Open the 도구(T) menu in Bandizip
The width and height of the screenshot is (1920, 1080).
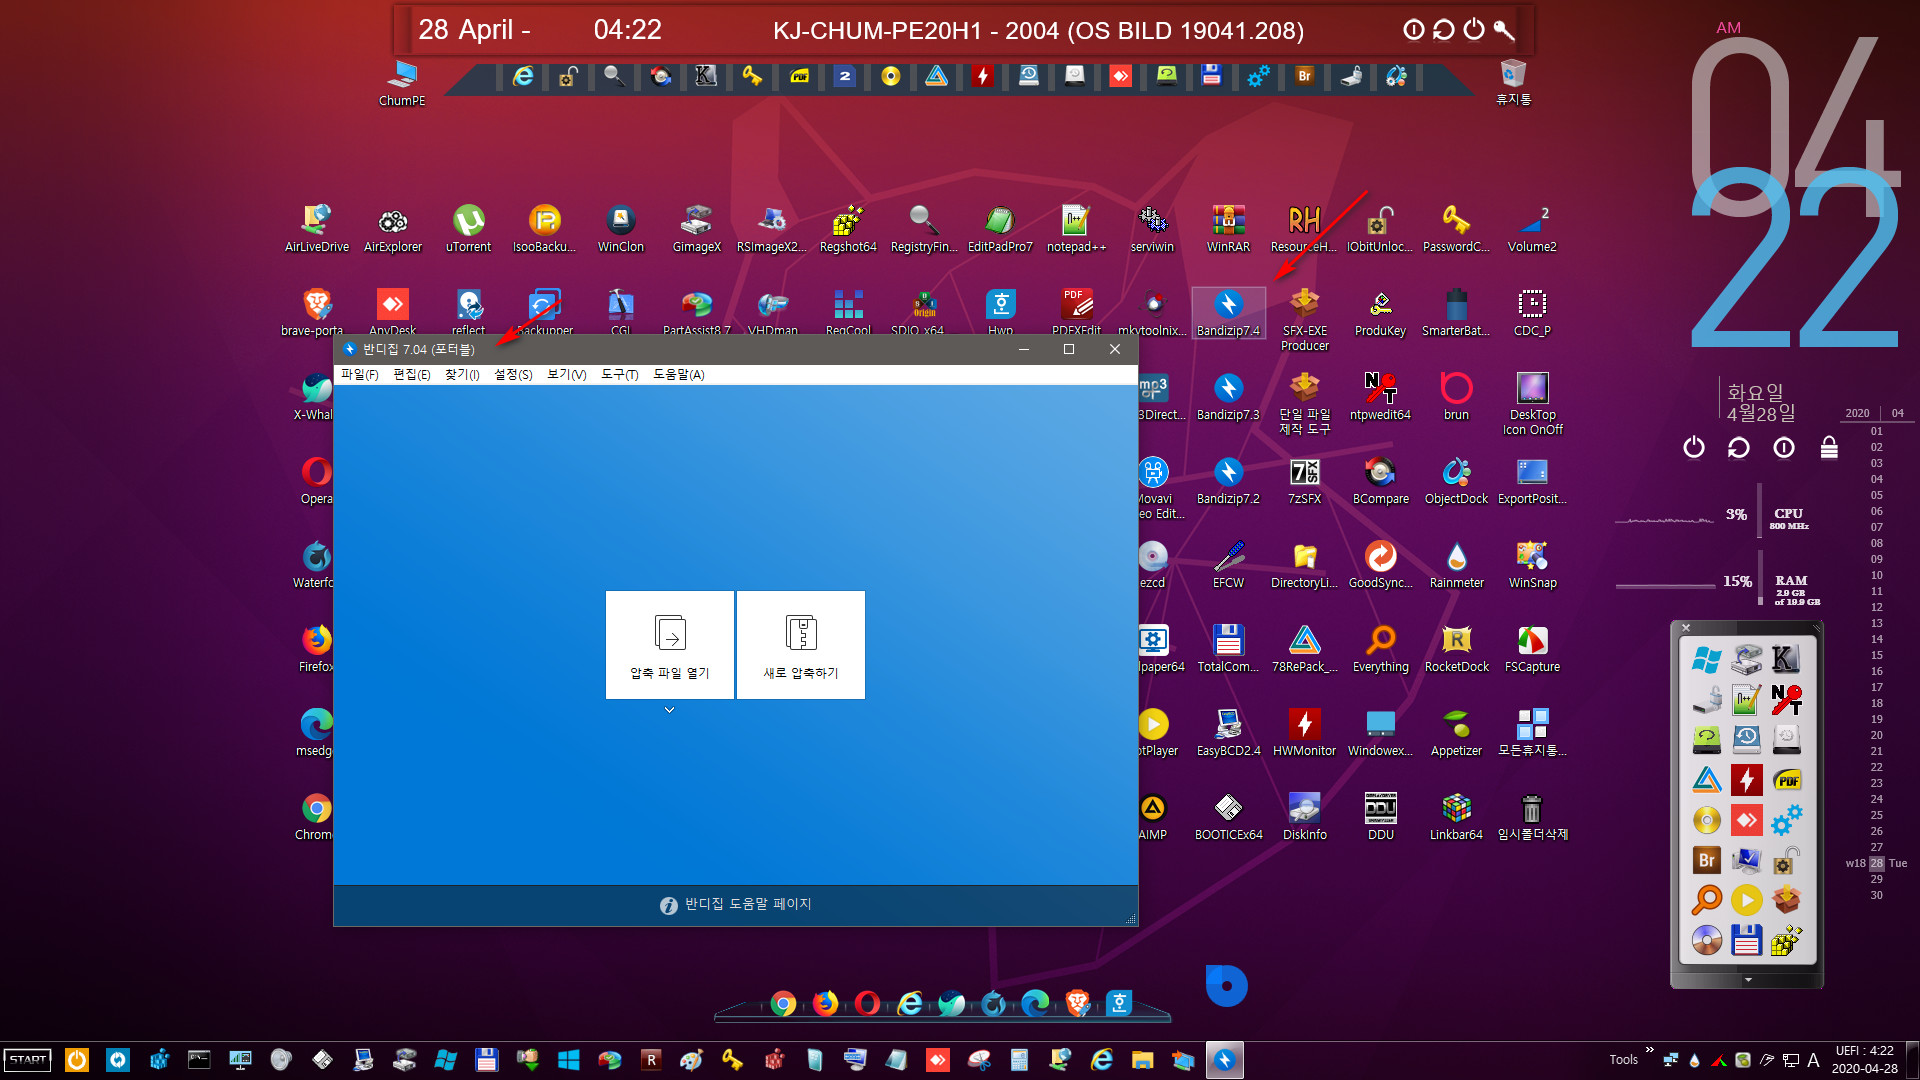(619, 374)
